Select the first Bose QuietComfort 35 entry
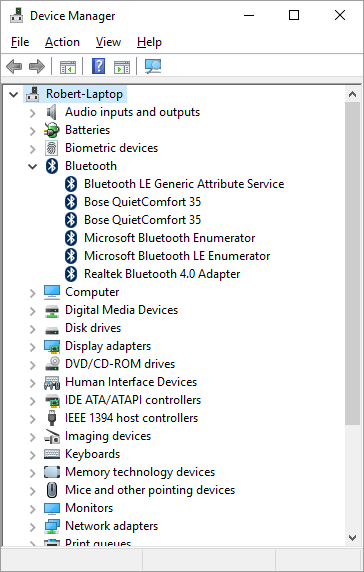The image size is (364, 572). (x=142, y=202)
